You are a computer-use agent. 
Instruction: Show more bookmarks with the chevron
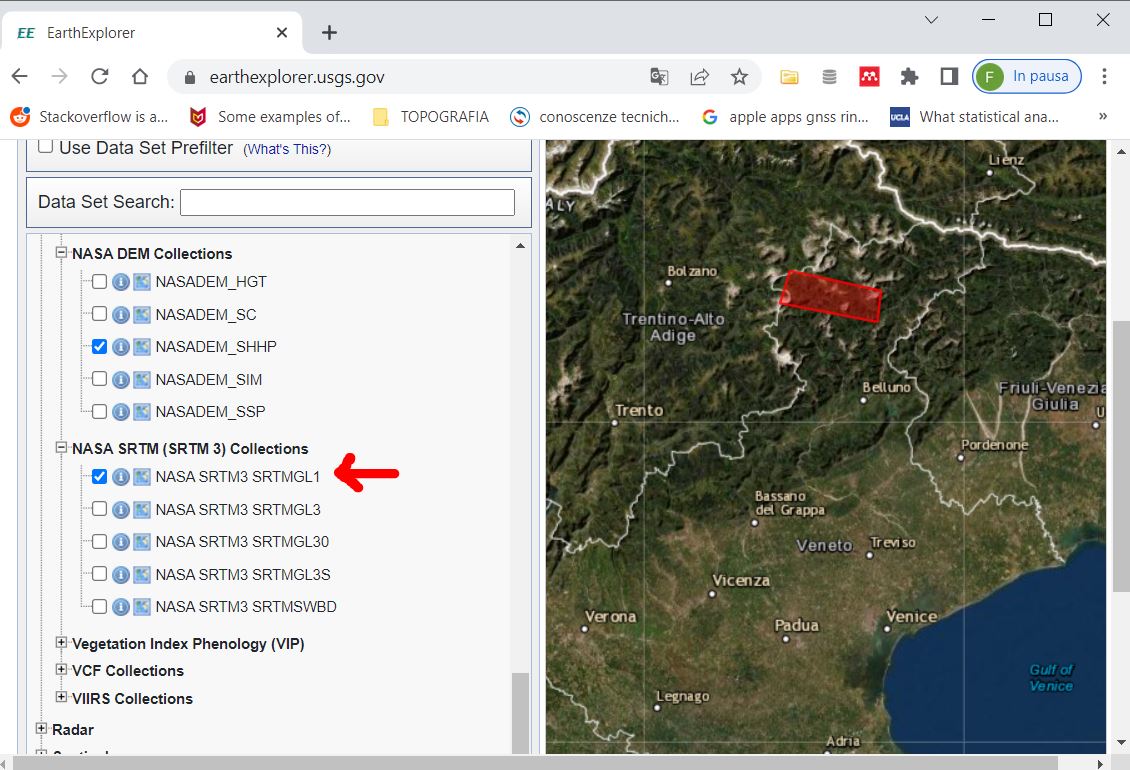[x=1103, y=116]
